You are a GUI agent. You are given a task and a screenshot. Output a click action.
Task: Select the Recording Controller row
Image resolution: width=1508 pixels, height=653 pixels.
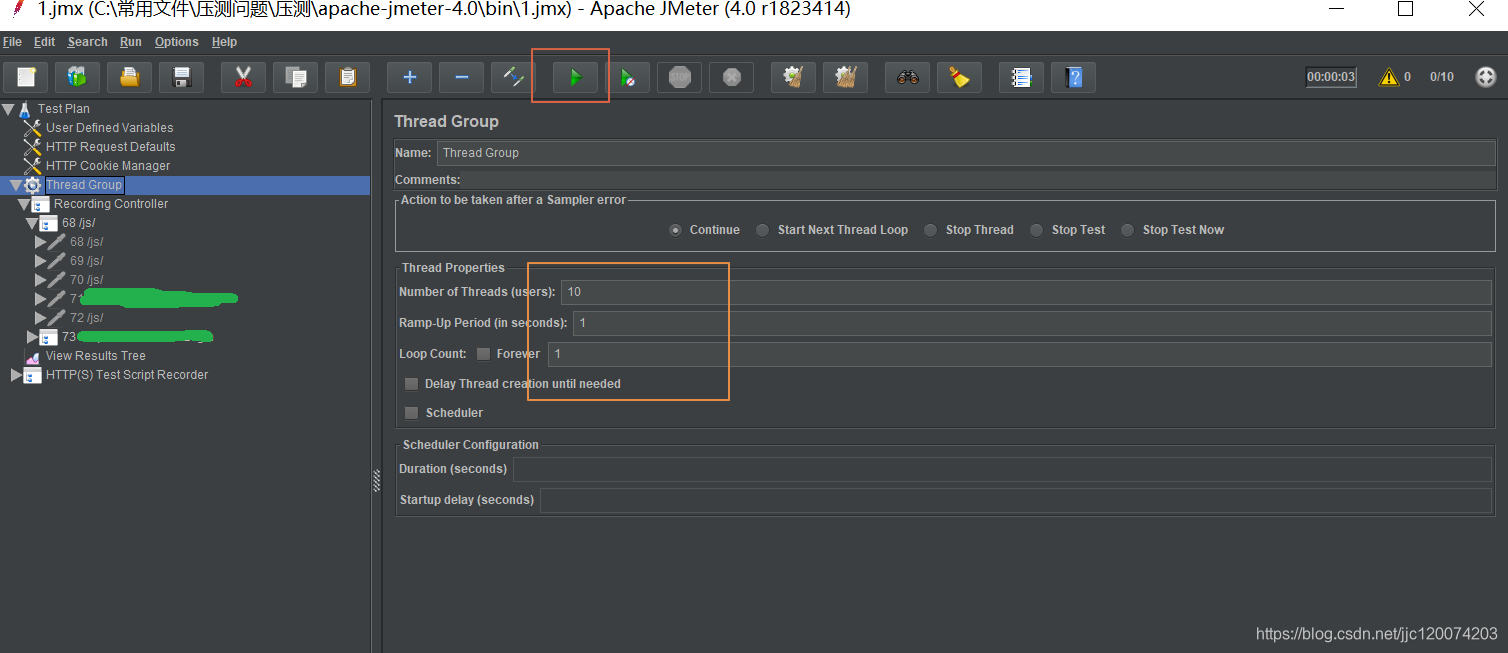[111, 204]
